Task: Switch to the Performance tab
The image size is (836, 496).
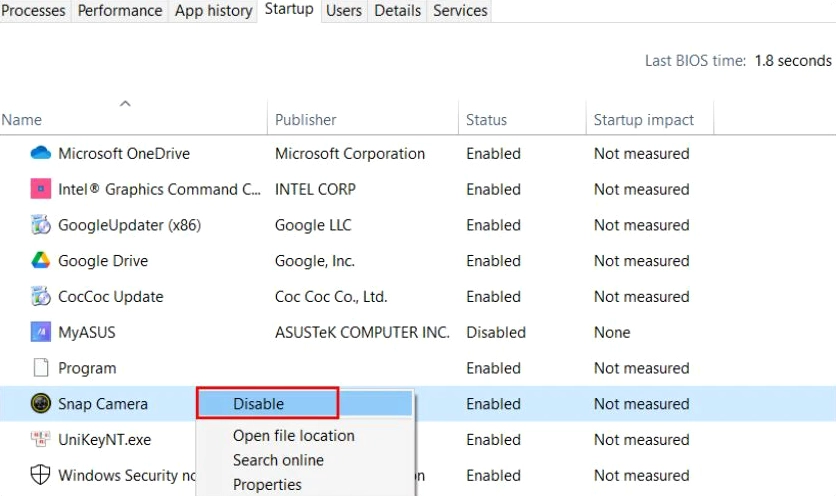Action: (120, 11)
